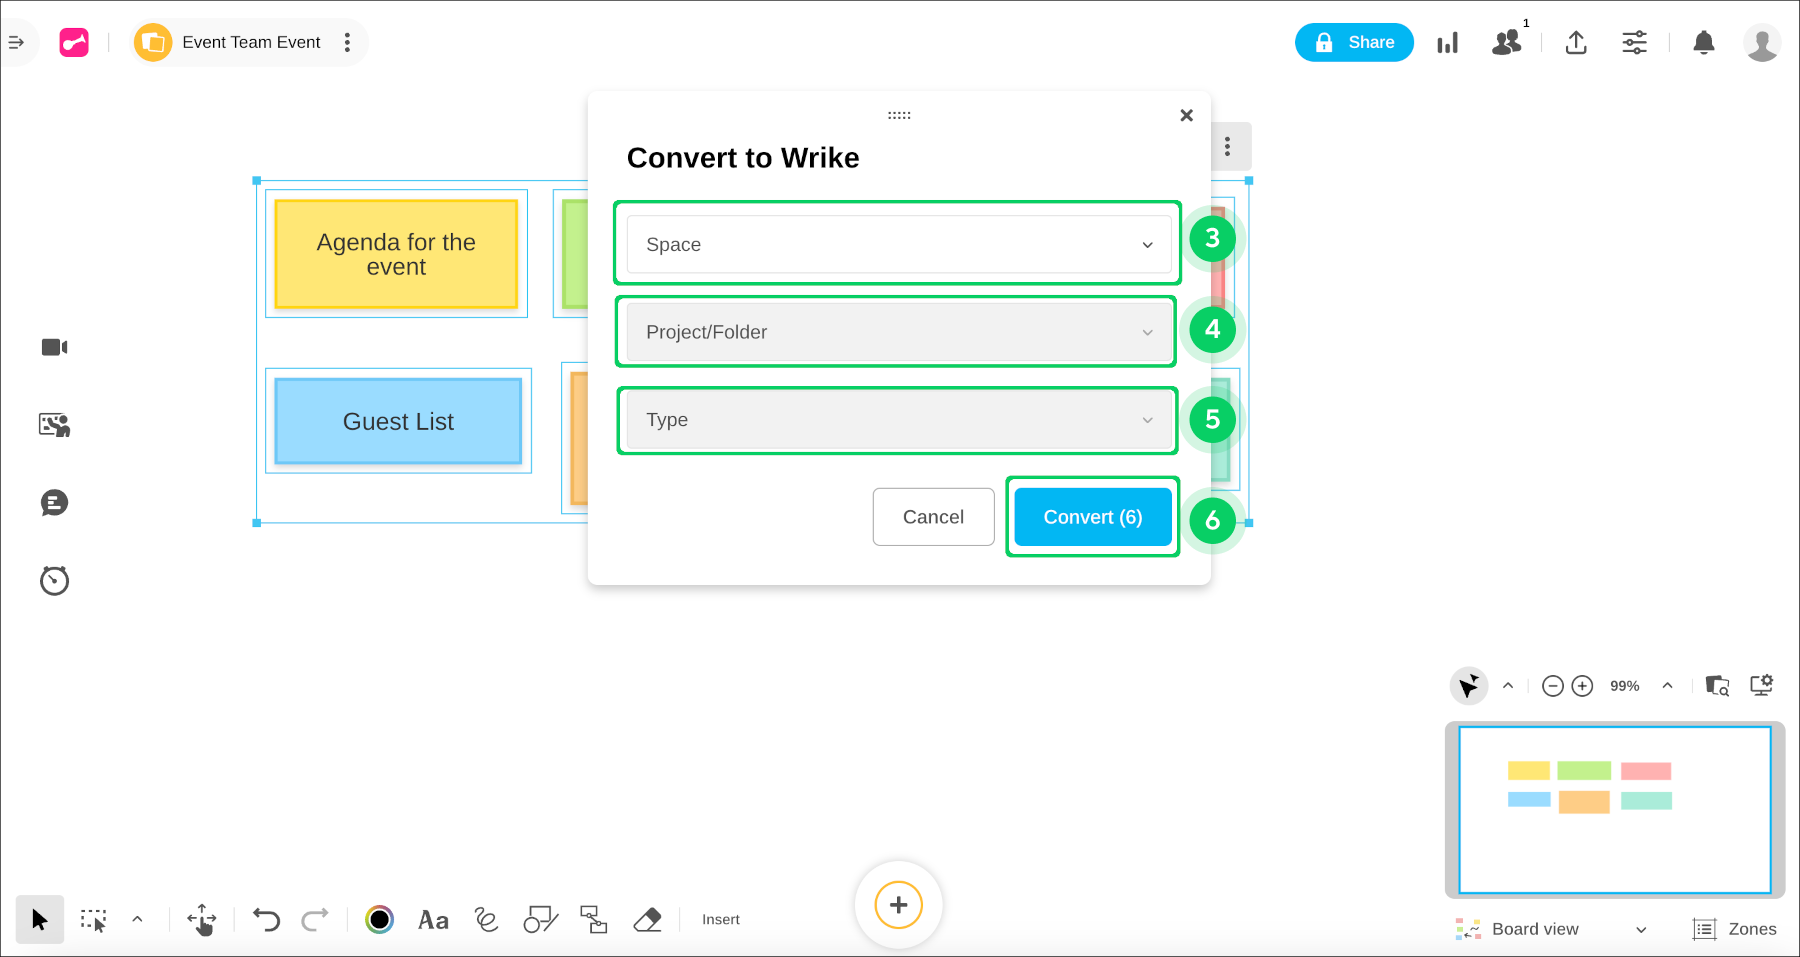The image size is (1800, 957).
Task: Toggle the Zones panel
Action: coord(1735,929)
